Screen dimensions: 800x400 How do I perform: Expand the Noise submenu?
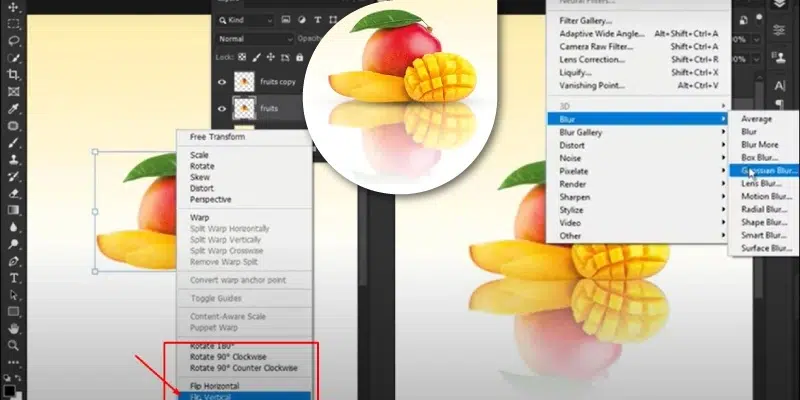click(x=640, y=158)
